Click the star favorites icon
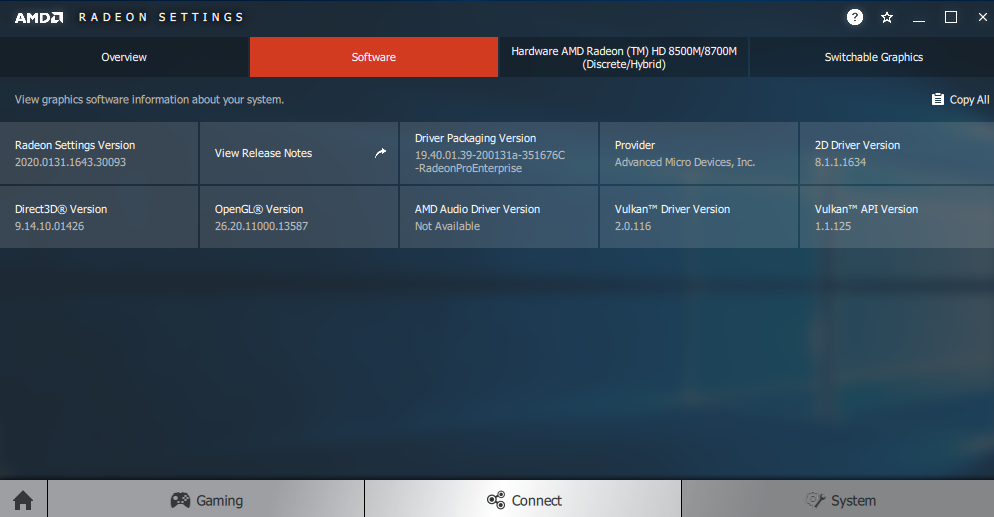This screenshot has width=994, height=517. [x=887, y=17]
